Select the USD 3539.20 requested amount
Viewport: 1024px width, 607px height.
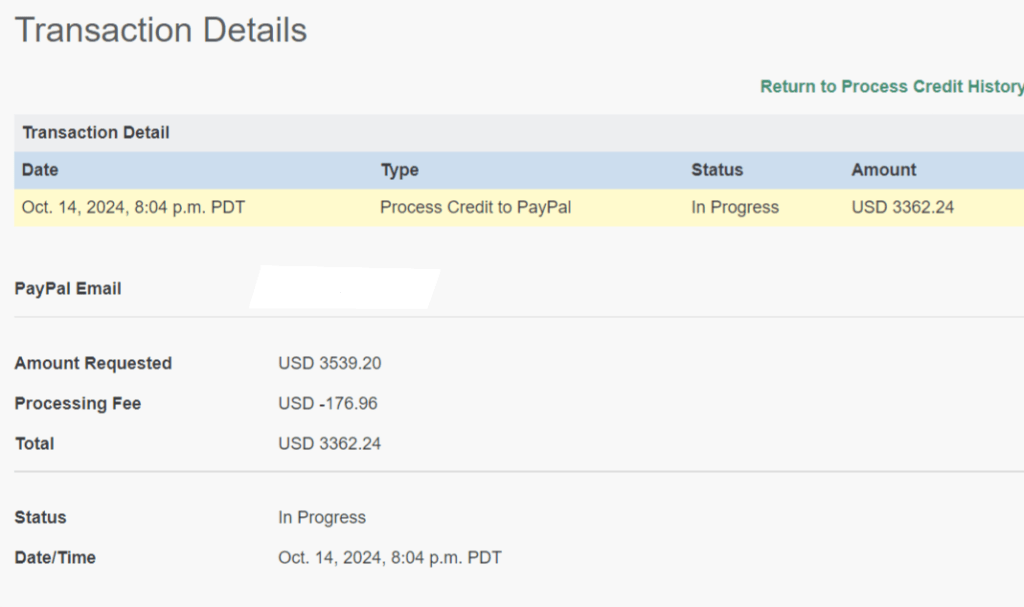[x=329, y=363]
